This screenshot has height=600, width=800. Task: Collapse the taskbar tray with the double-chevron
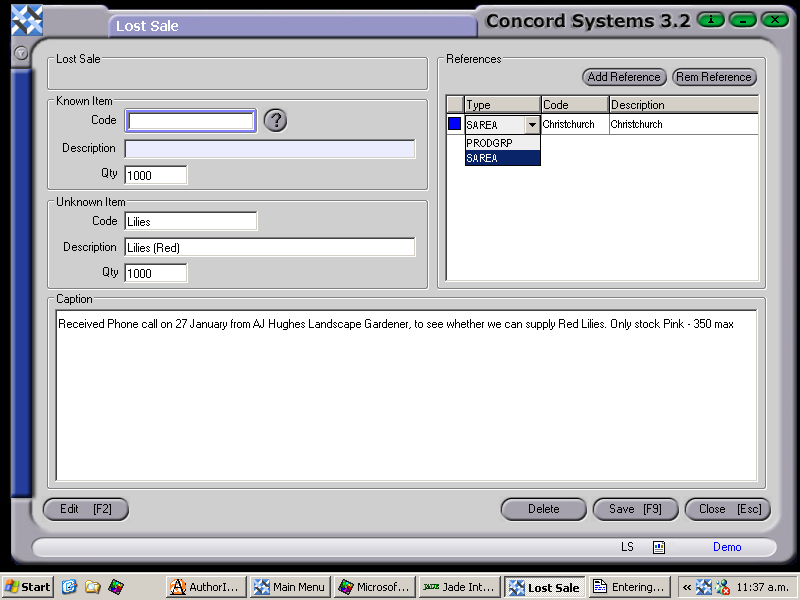pos(687,587)
